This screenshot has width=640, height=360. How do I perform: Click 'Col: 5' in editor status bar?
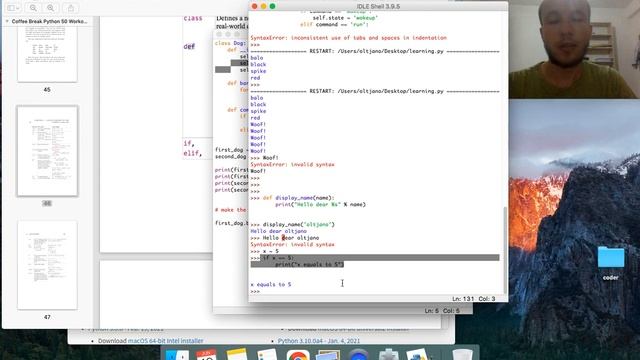point(451,311)
